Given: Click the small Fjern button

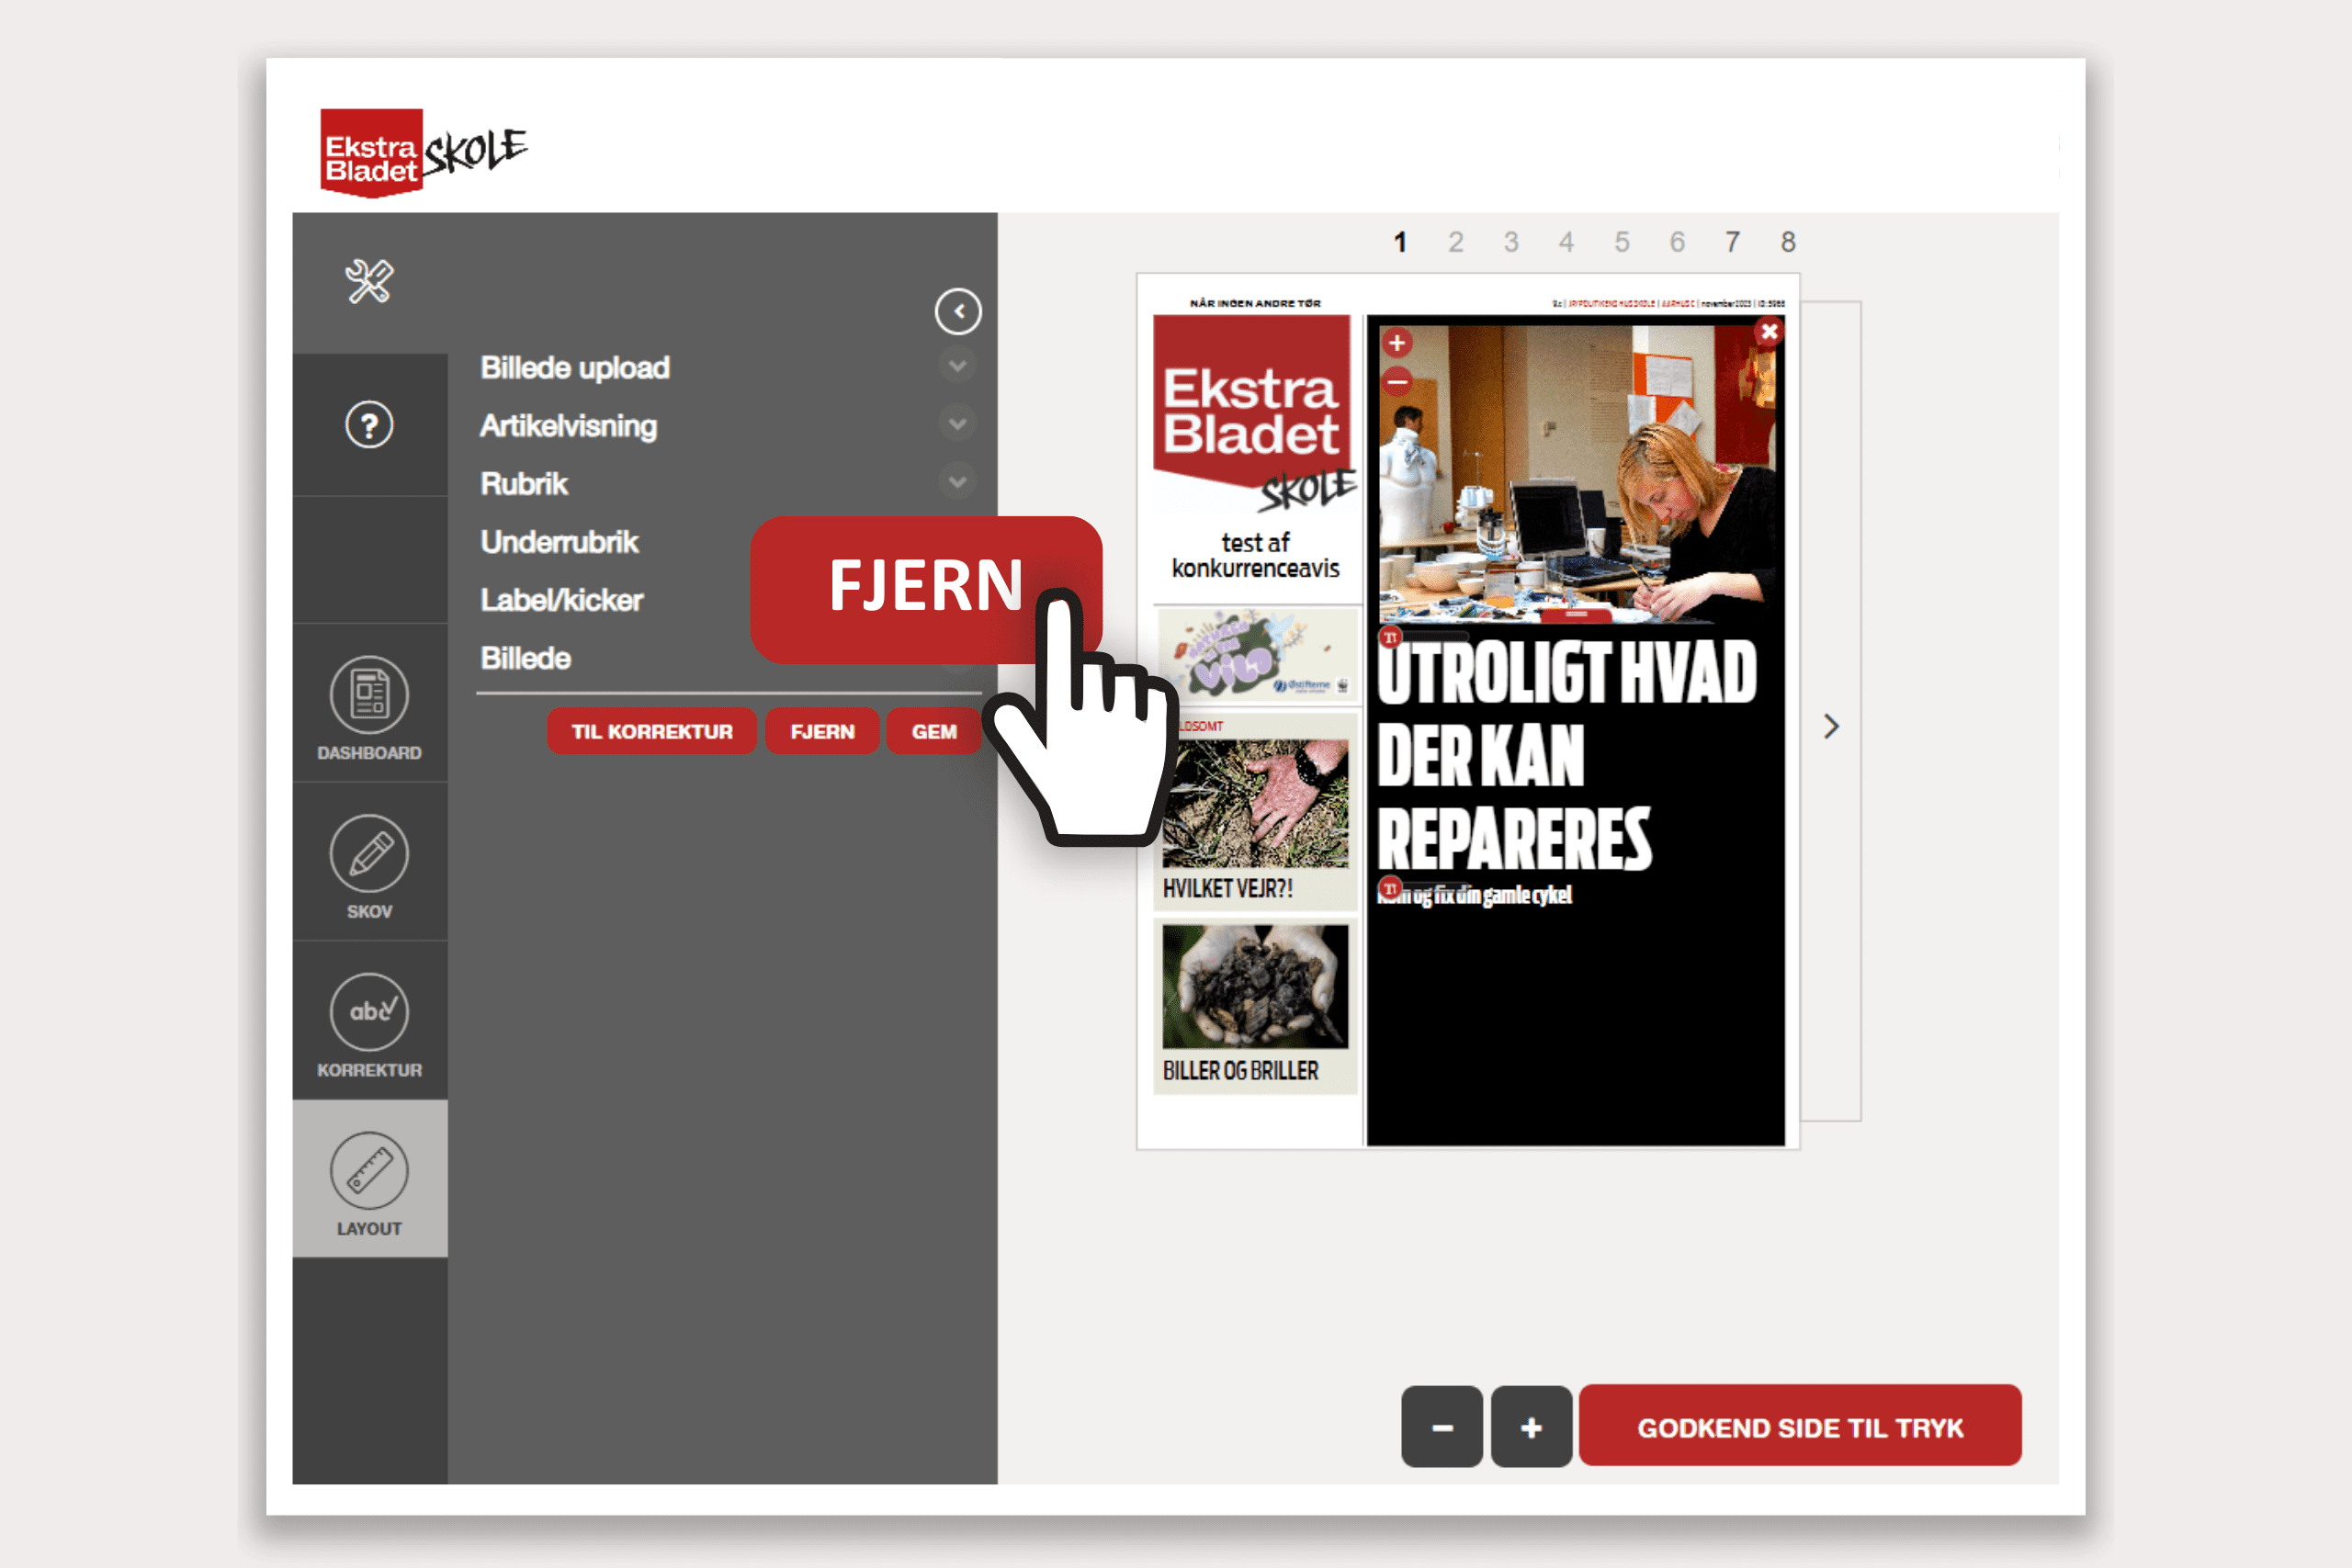Looking at the screenshot, I should (822, 731).
